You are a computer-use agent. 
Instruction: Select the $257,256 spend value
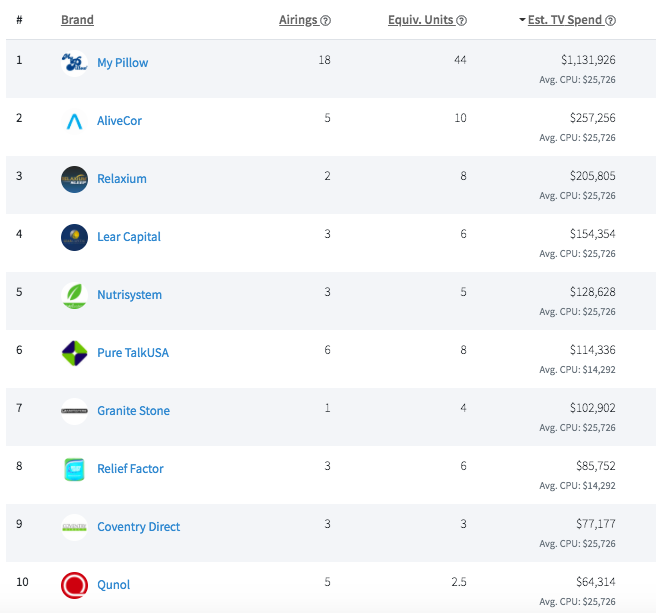click(592, 118)
